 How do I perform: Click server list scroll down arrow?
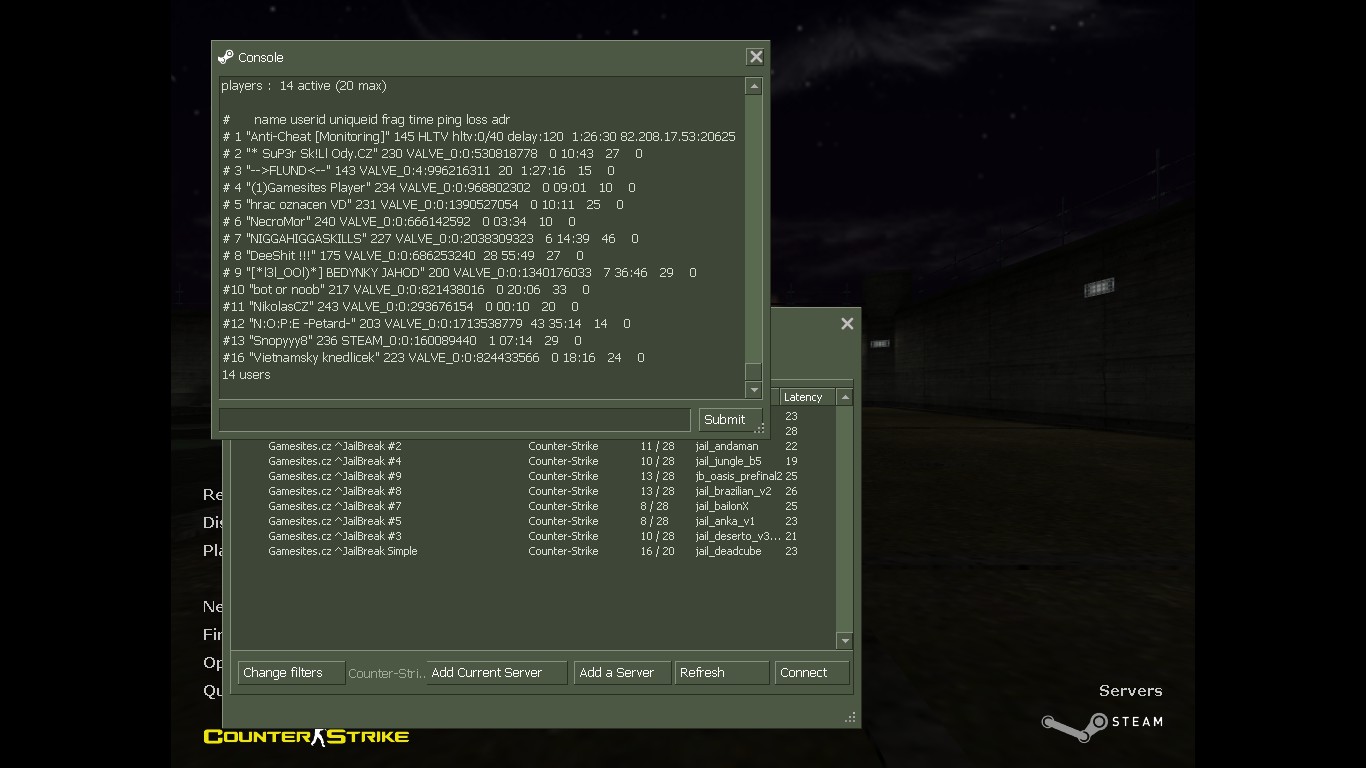(845, 641)
